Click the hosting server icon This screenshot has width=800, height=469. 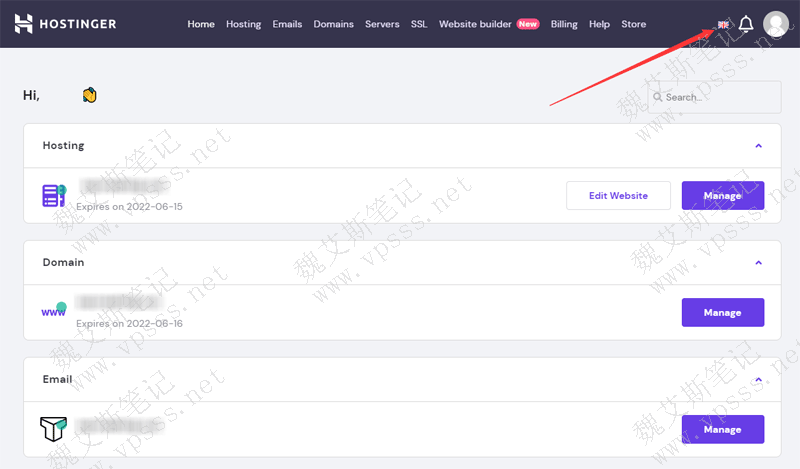[x=54, y=194]
